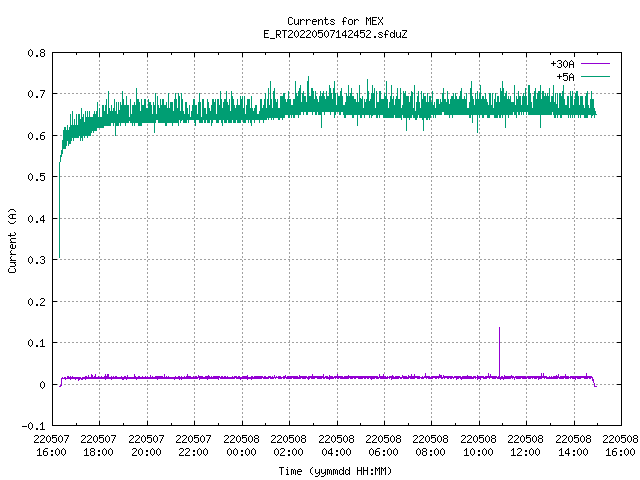Click the 220508 14:00 time tick label
Viewport: 640px width, 480px height.
pos(573,445)
